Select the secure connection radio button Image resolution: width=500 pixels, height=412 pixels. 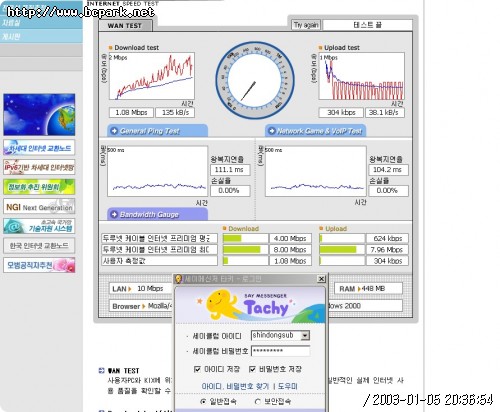pyautogui.click(x=257, y=402)
